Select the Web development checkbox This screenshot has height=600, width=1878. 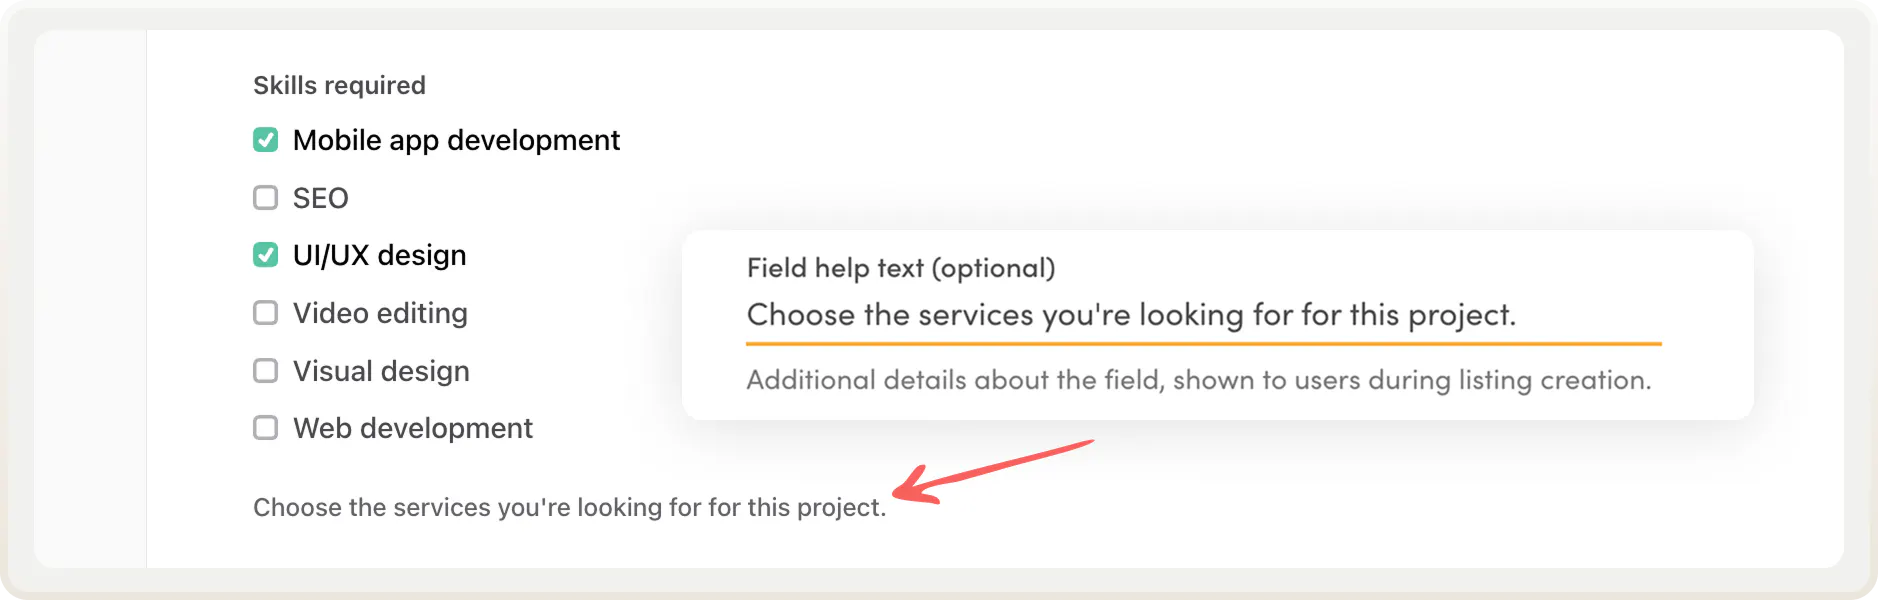(x=265, y=428)
